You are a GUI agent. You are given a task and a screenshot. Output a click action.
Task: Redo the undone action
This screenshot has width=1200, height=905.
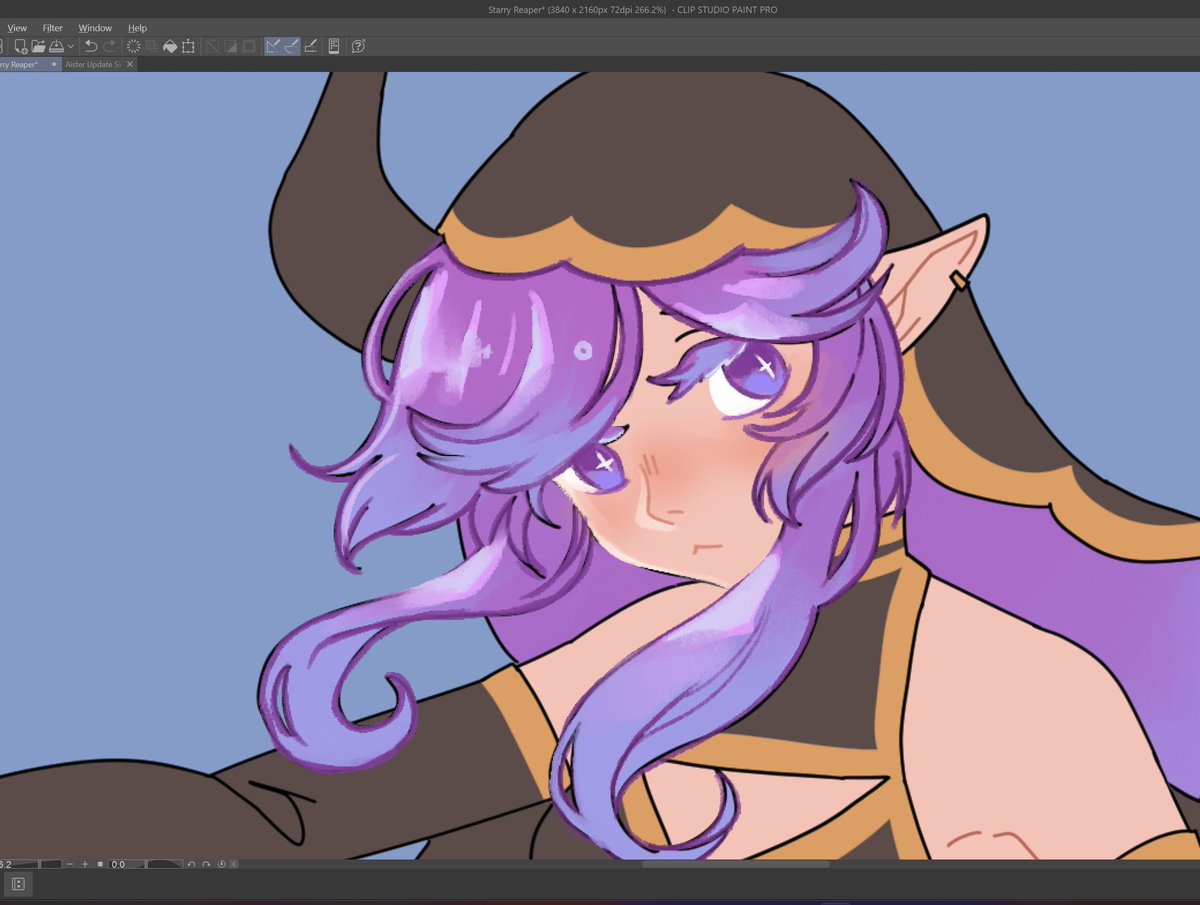tap(109, 46)
